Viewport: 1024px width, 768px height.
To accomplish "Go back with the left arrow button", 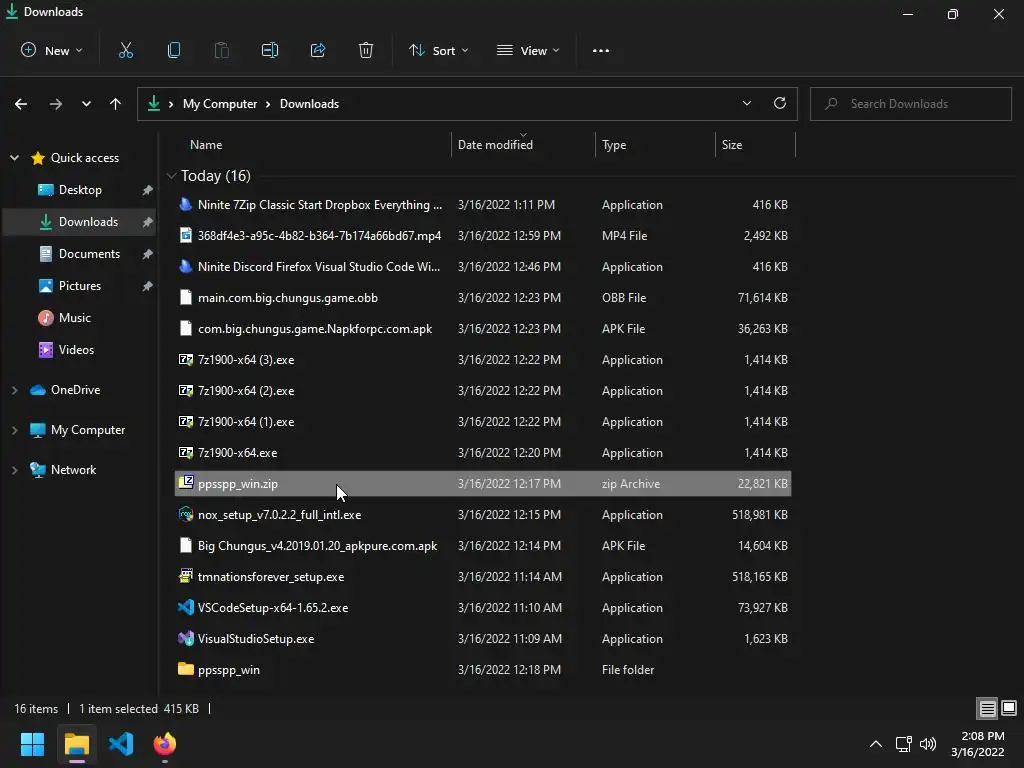I will [21, 104].
